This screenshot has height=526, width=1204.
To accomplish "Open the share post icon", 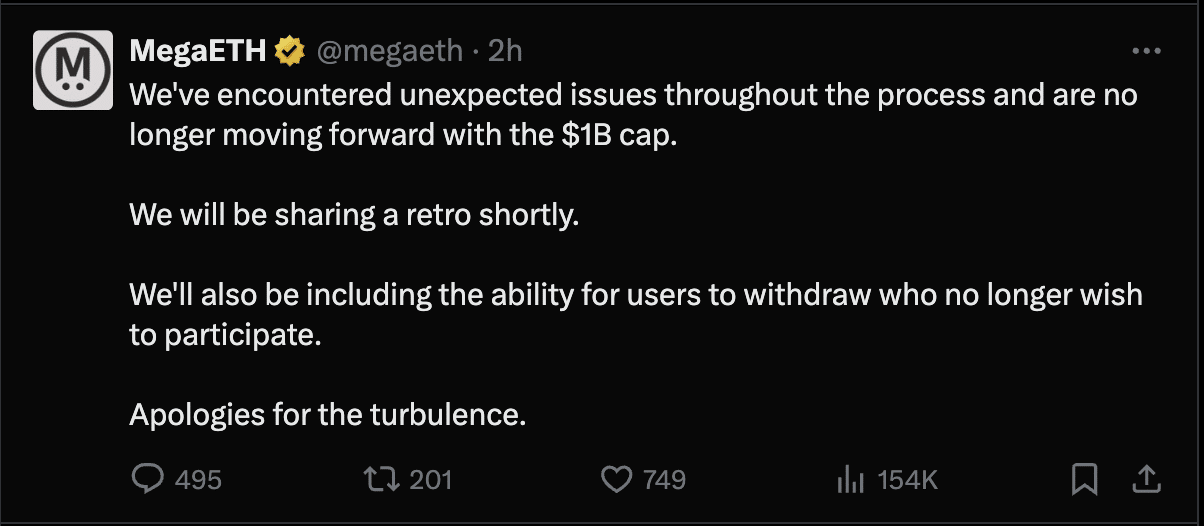I will [x=1144, y=479].
